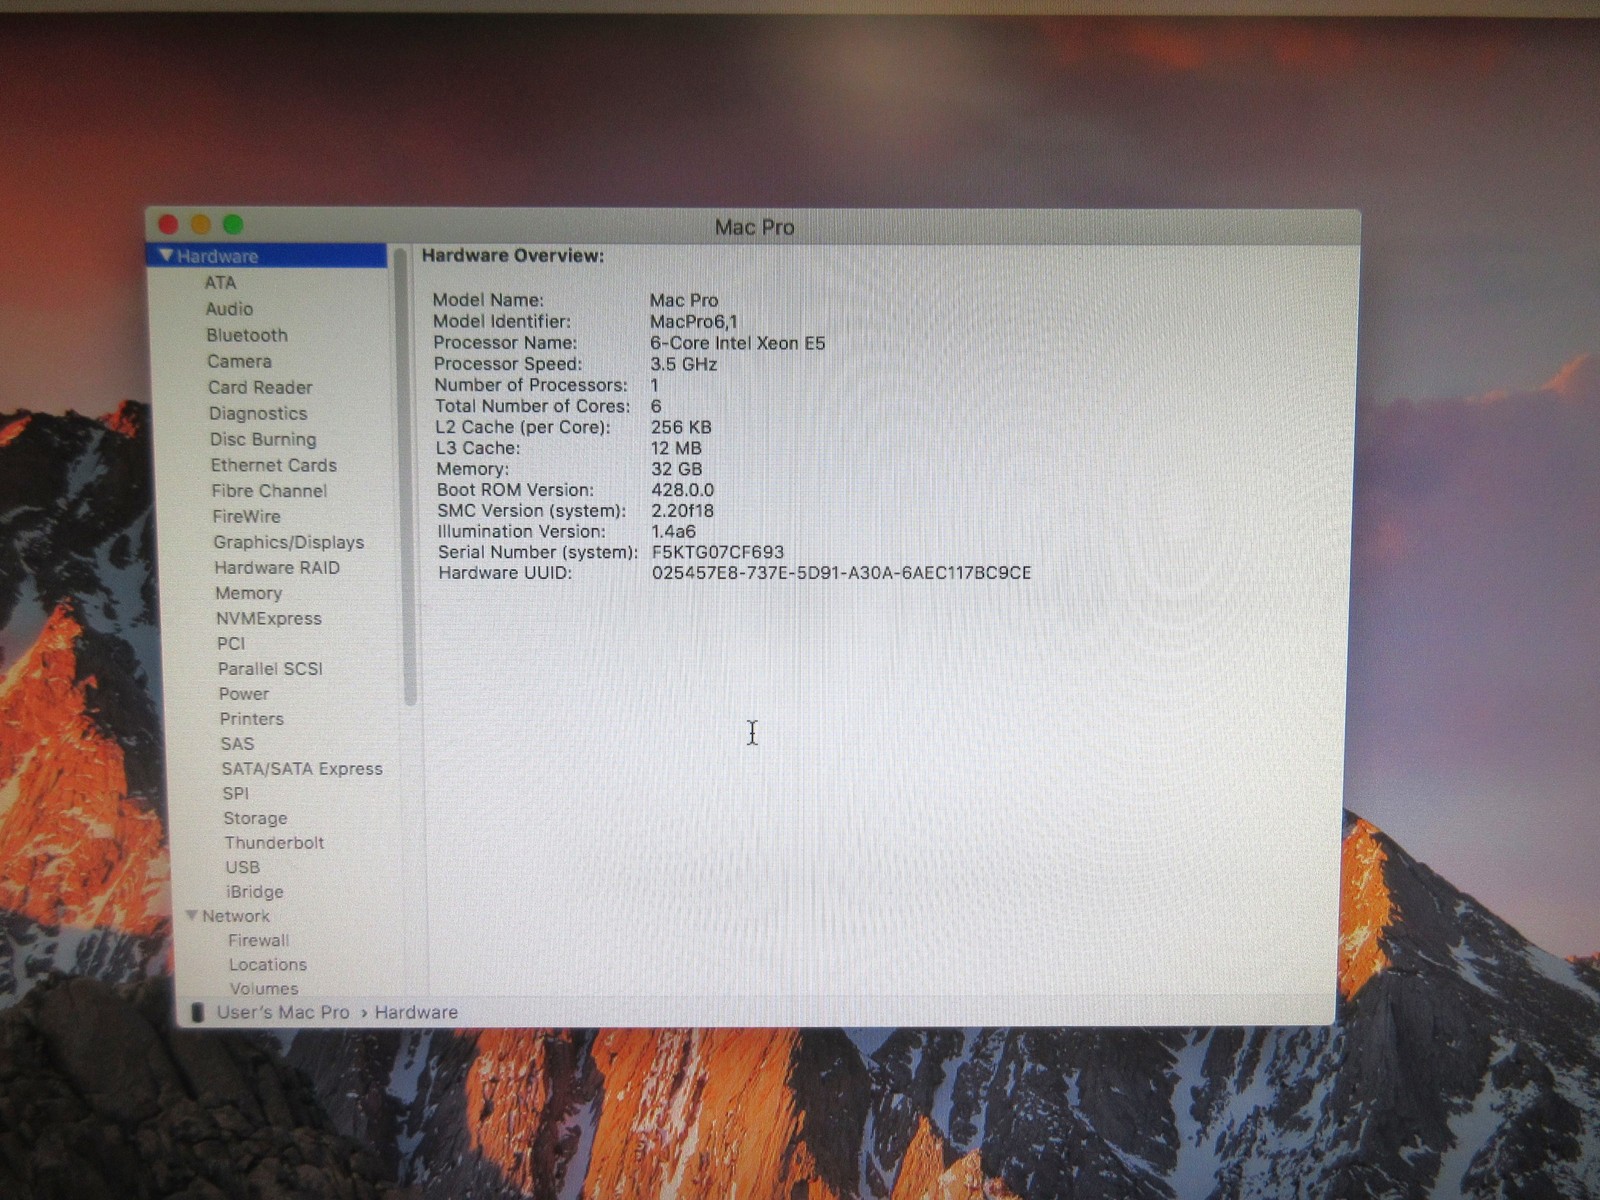The height and width of the screenshot is (1200, 1600).
Task: Open the SAS section
Action: coord(237,744)
